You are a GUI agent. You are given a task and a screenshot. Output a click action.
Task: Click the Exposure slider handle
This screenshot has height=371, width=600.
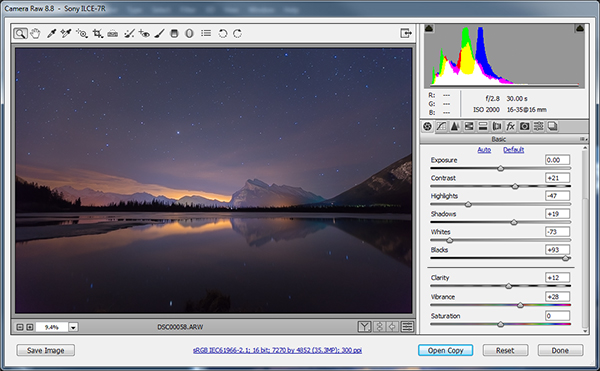tap(501, 168)
